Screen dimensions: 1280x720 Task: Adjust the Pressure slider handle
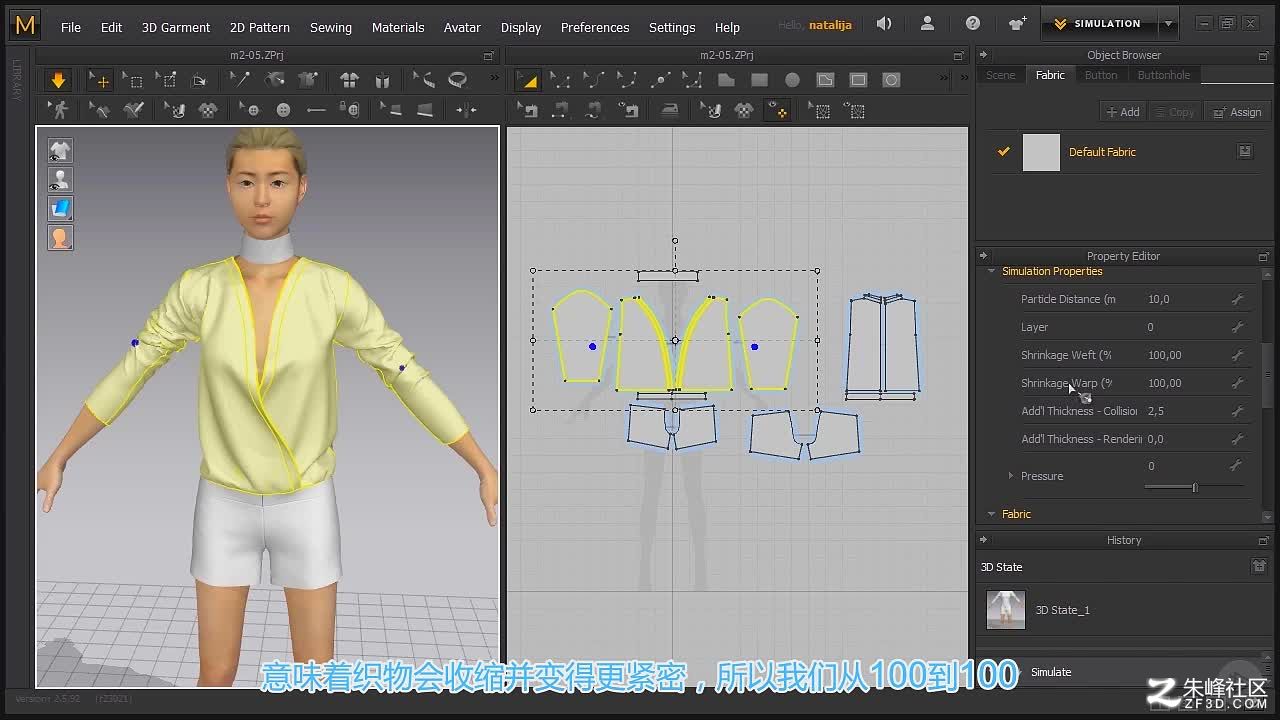pyautogui.click(x=1195, y=487)
